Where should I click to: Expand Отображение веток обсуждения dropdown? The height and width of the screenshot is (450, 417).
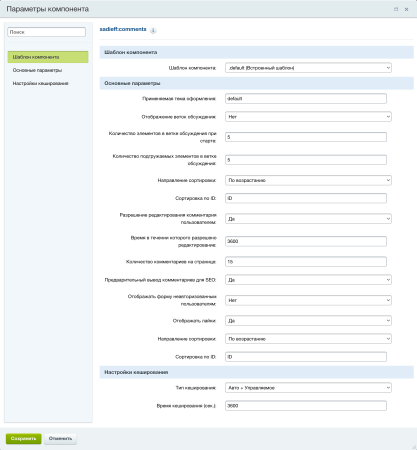tap(308, 117)
